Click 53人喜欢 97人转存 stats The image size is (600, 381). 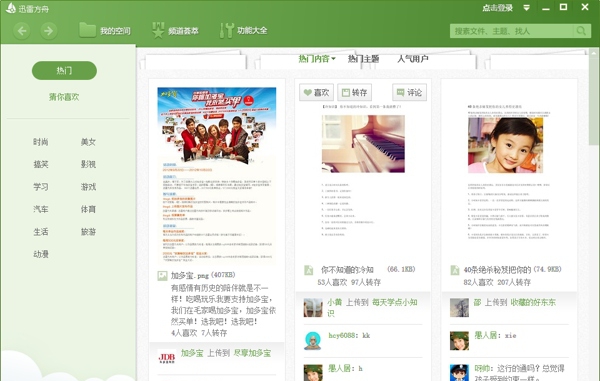pyautogui.click(x=349, y=282)
